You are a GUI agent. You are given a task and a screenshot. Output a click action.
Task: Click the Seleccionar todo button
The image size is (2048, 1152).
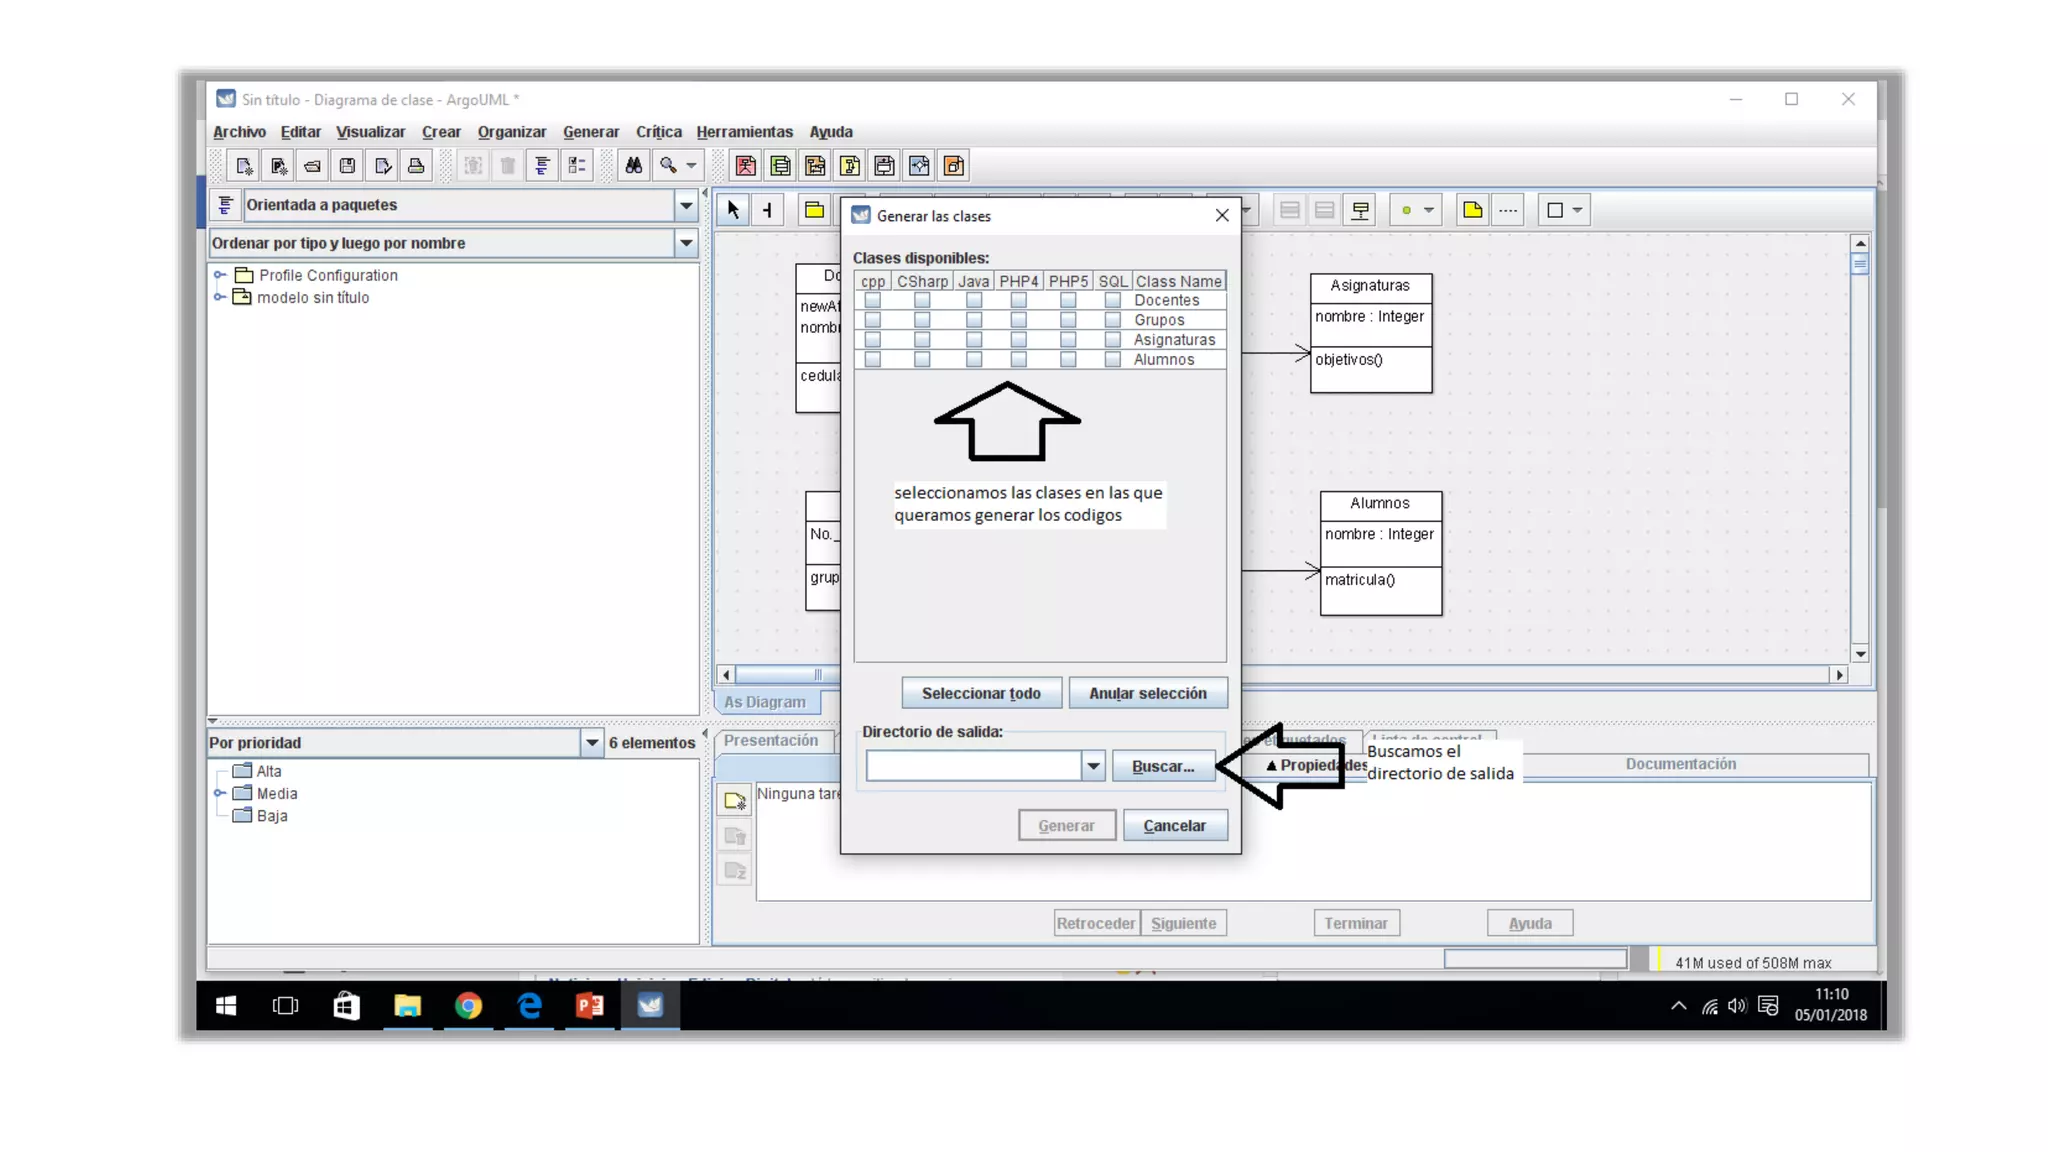tap(980, 693)
